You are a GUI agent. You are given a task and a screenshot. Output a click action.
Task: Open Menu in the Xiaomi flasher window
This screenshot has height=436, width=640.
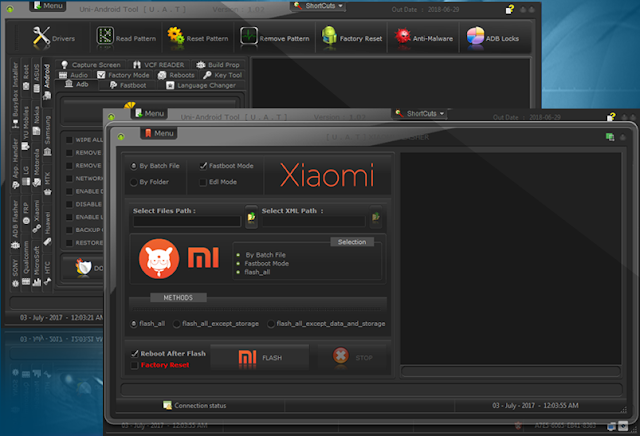[x=159, y=133]
